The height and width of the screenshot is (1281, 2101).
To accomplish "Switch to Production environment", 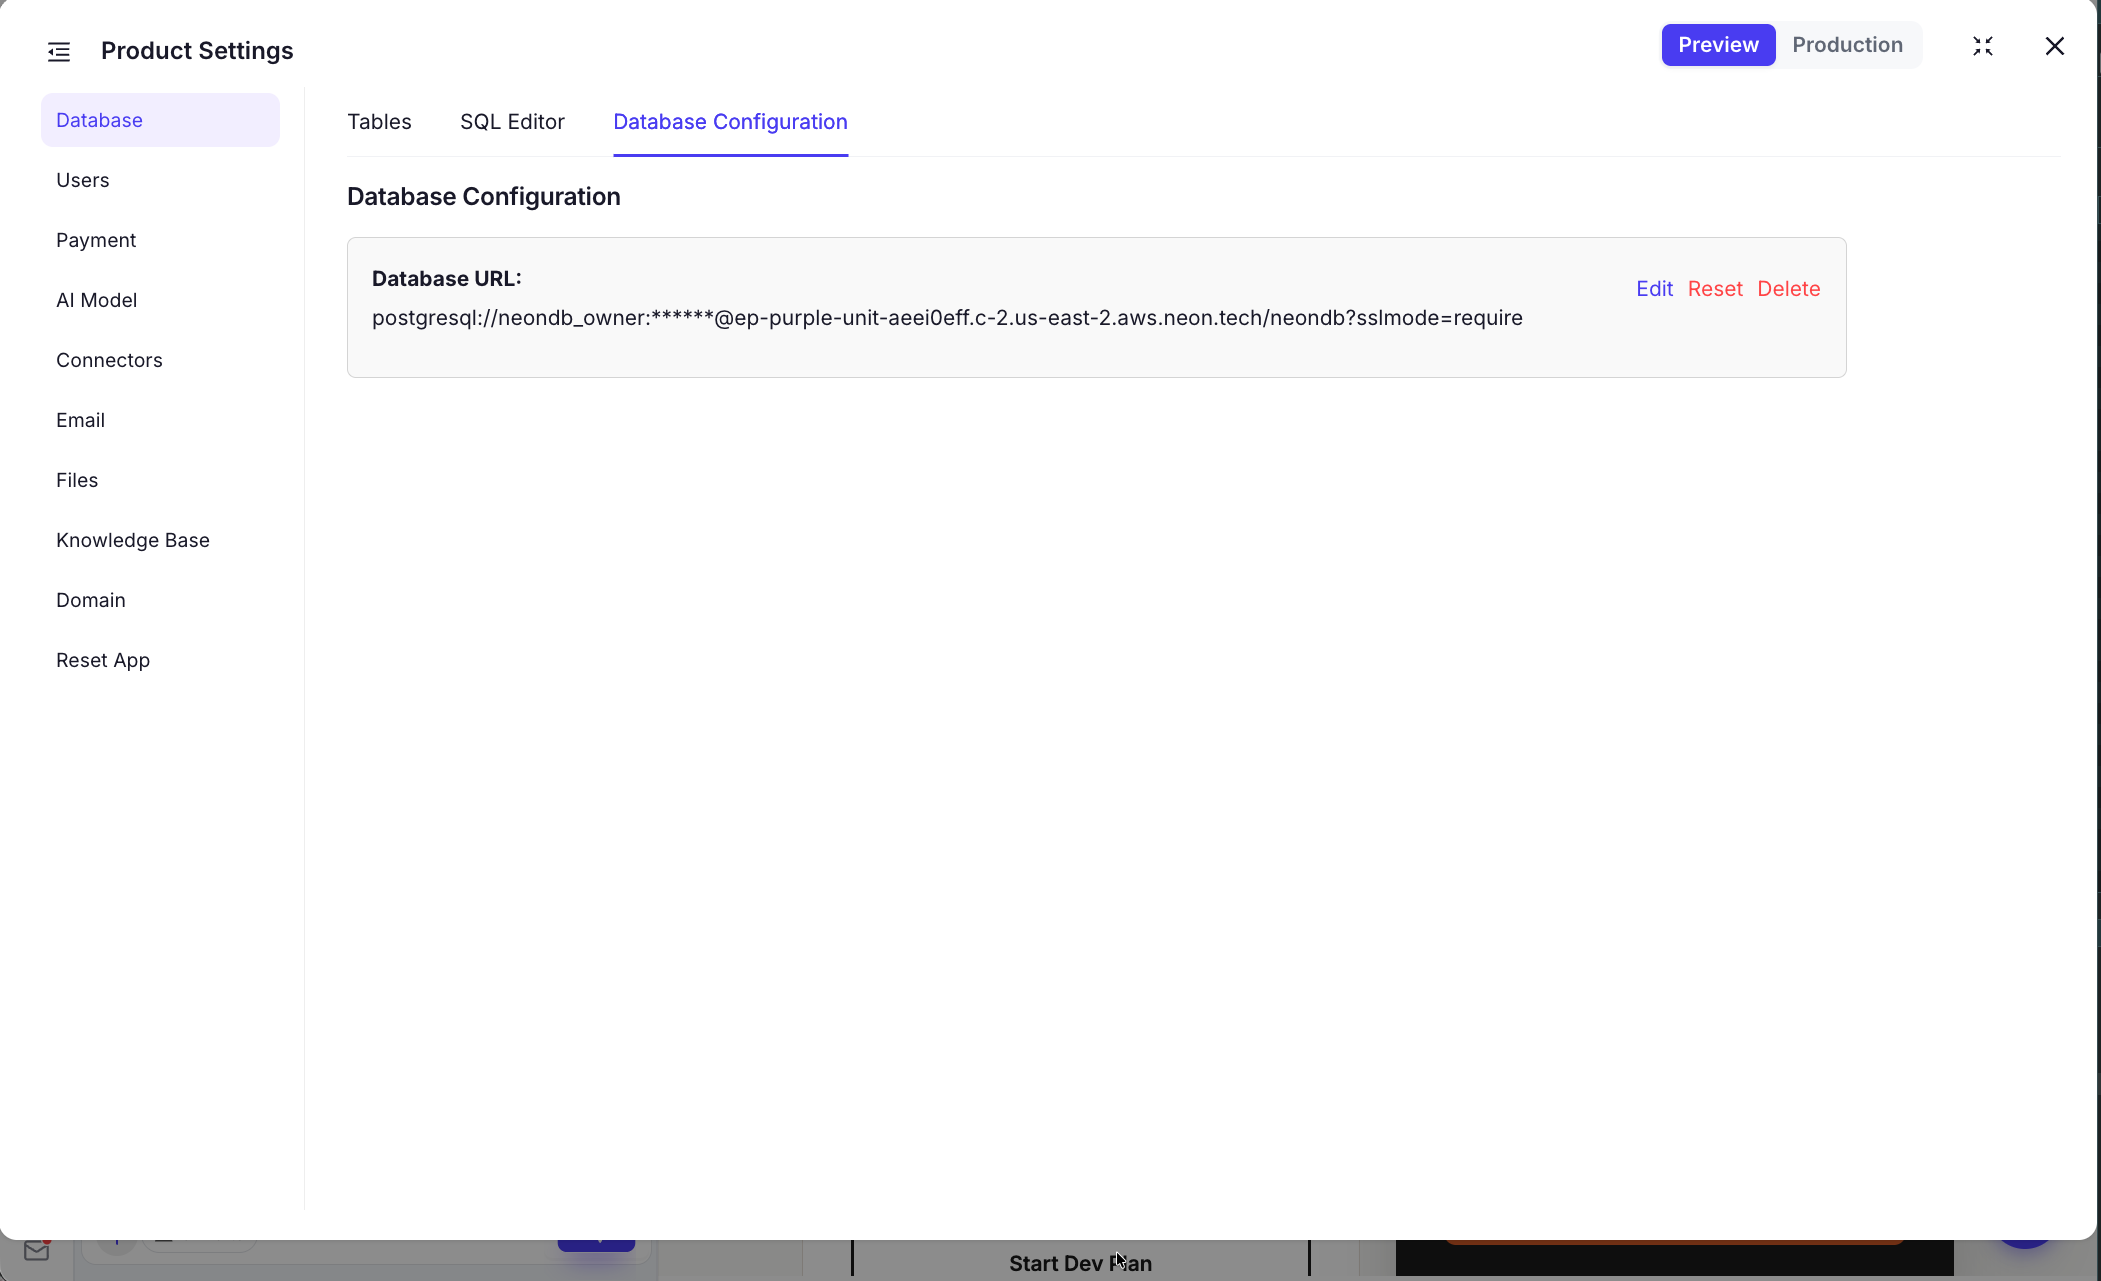I will point(1846,45).
